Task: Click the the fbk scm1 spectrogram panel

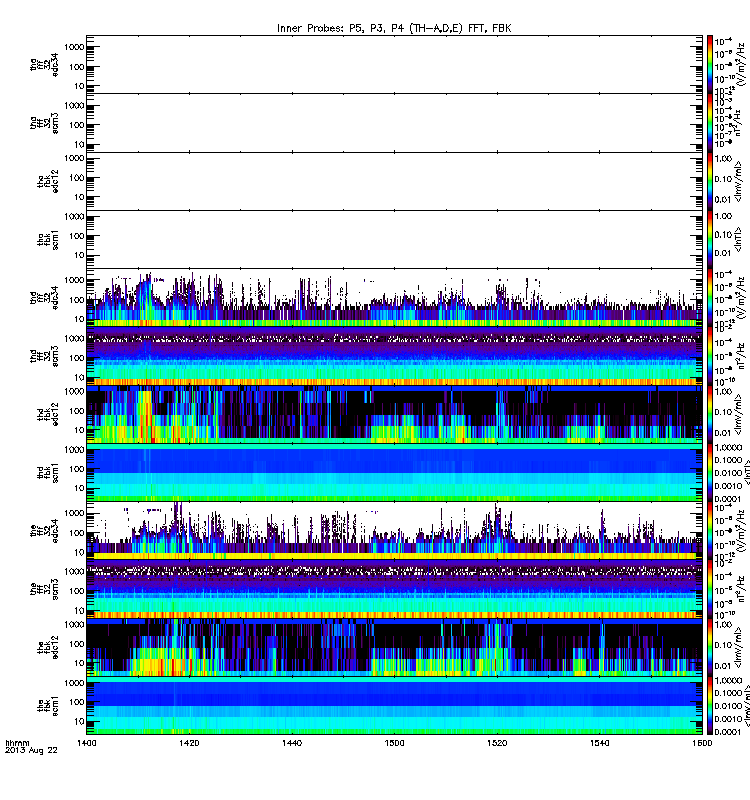Action: pyautogui.click(x=394, y=706)
